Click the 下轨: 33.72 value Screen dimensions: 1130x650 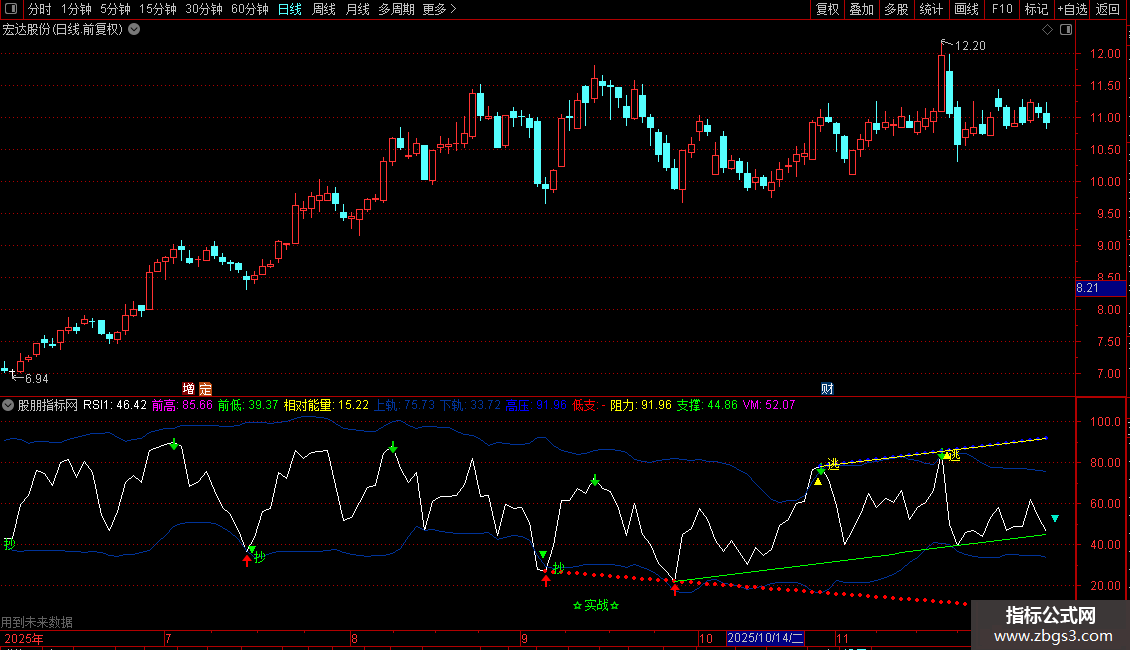(x=471, y=405)
